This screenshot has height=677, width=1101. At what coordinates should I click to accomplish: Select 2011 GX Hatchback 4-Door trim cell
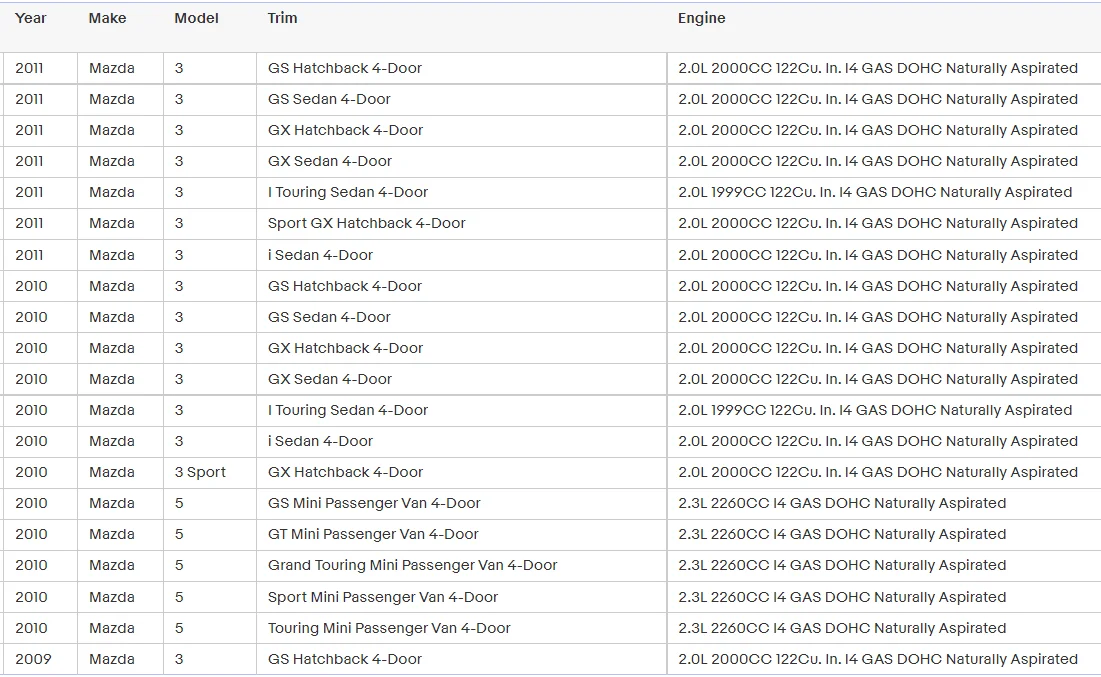(x=461, y=130)
